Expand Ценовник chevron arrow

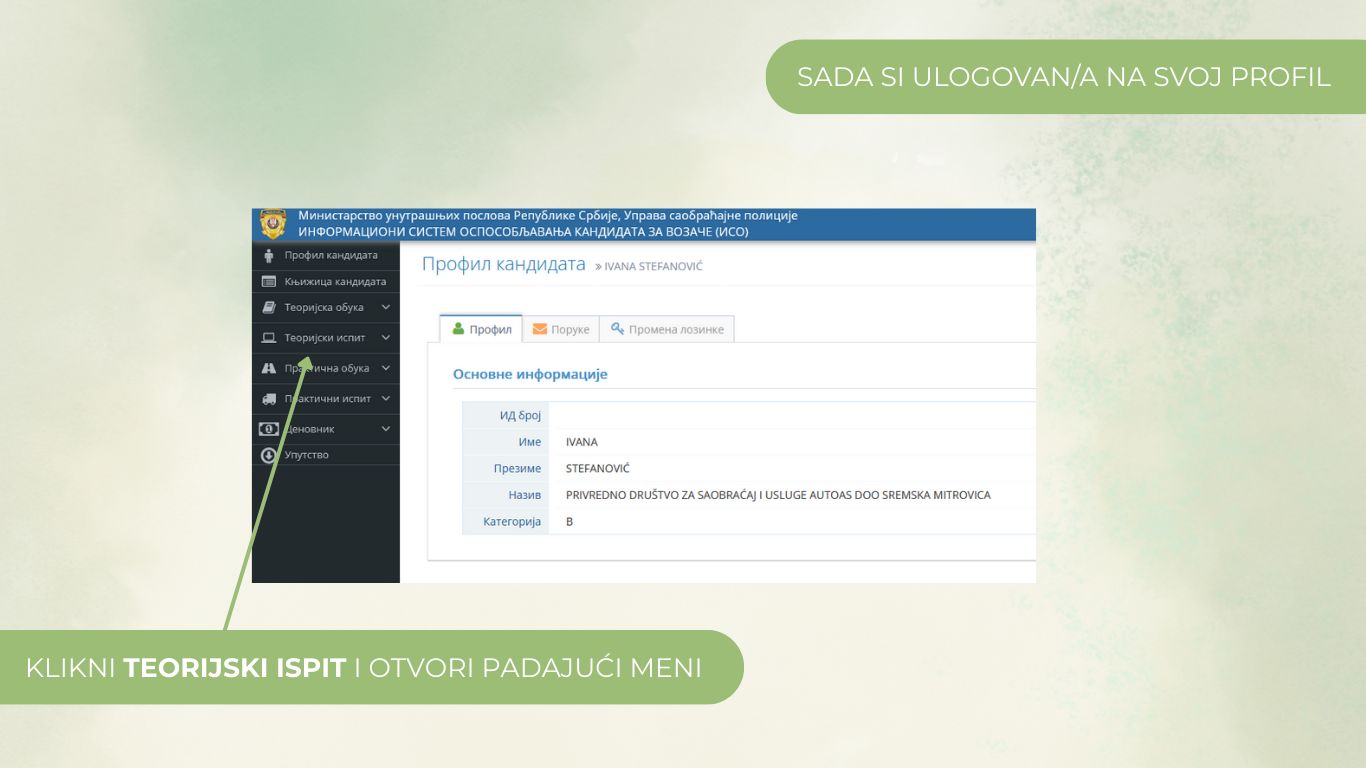(x=386, y=429)
